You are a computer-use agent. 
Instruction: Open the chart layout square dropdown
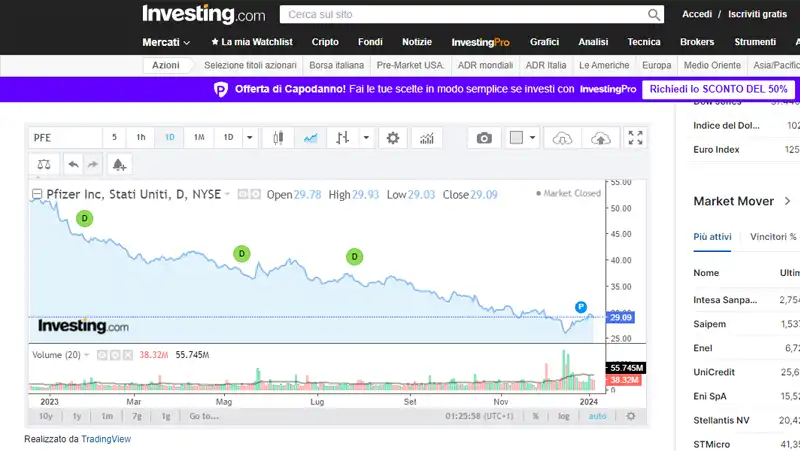click(522, 138)
